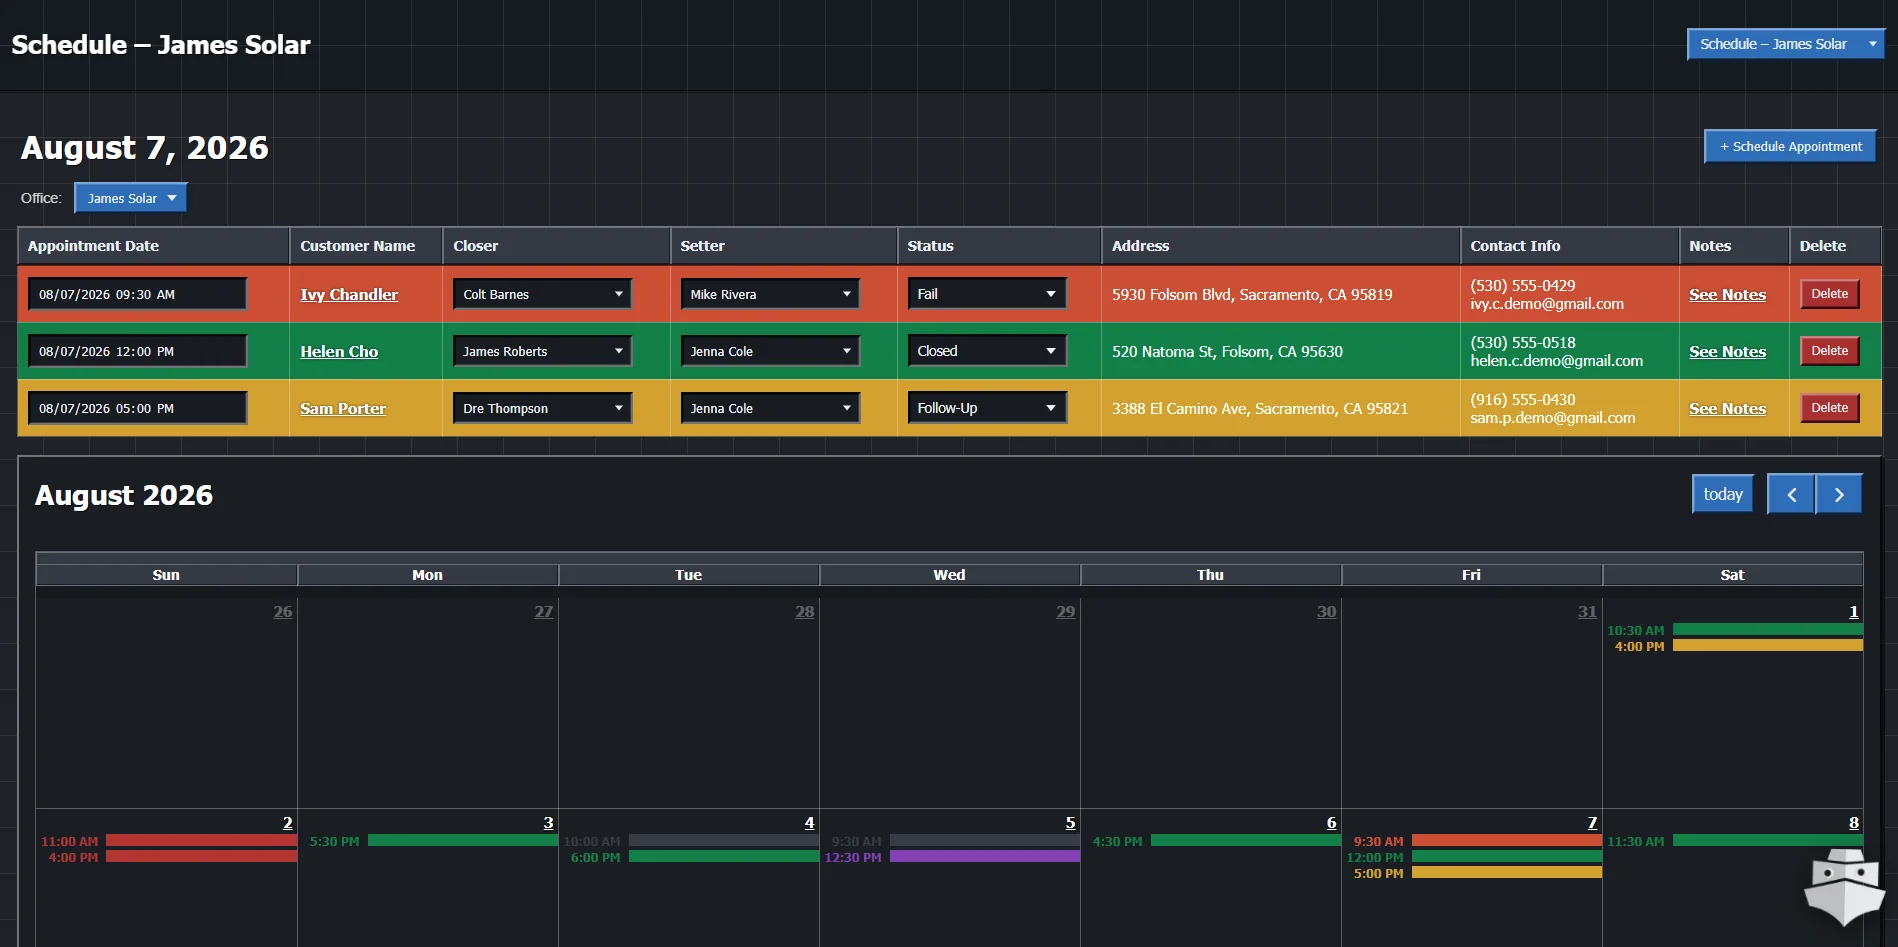This screenshot has height=947, width=1898.
Task: Change the Fail status dropdown
Action: 987,294
